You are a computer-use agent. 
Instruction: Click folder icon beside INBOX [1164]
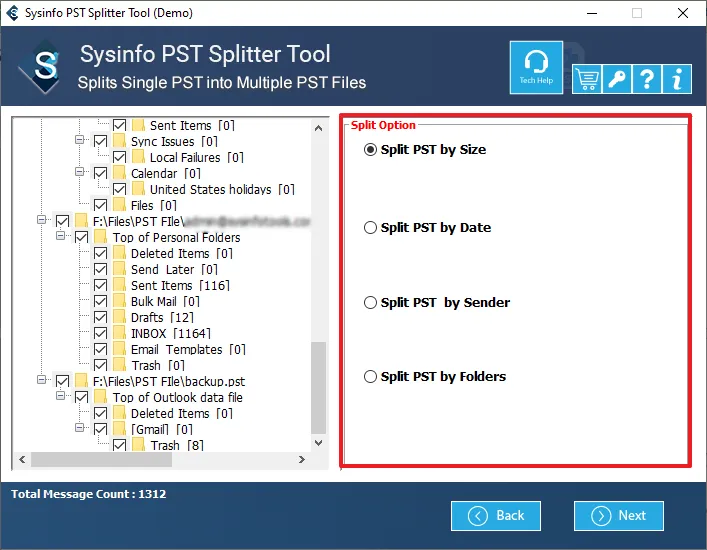[119, 333]
